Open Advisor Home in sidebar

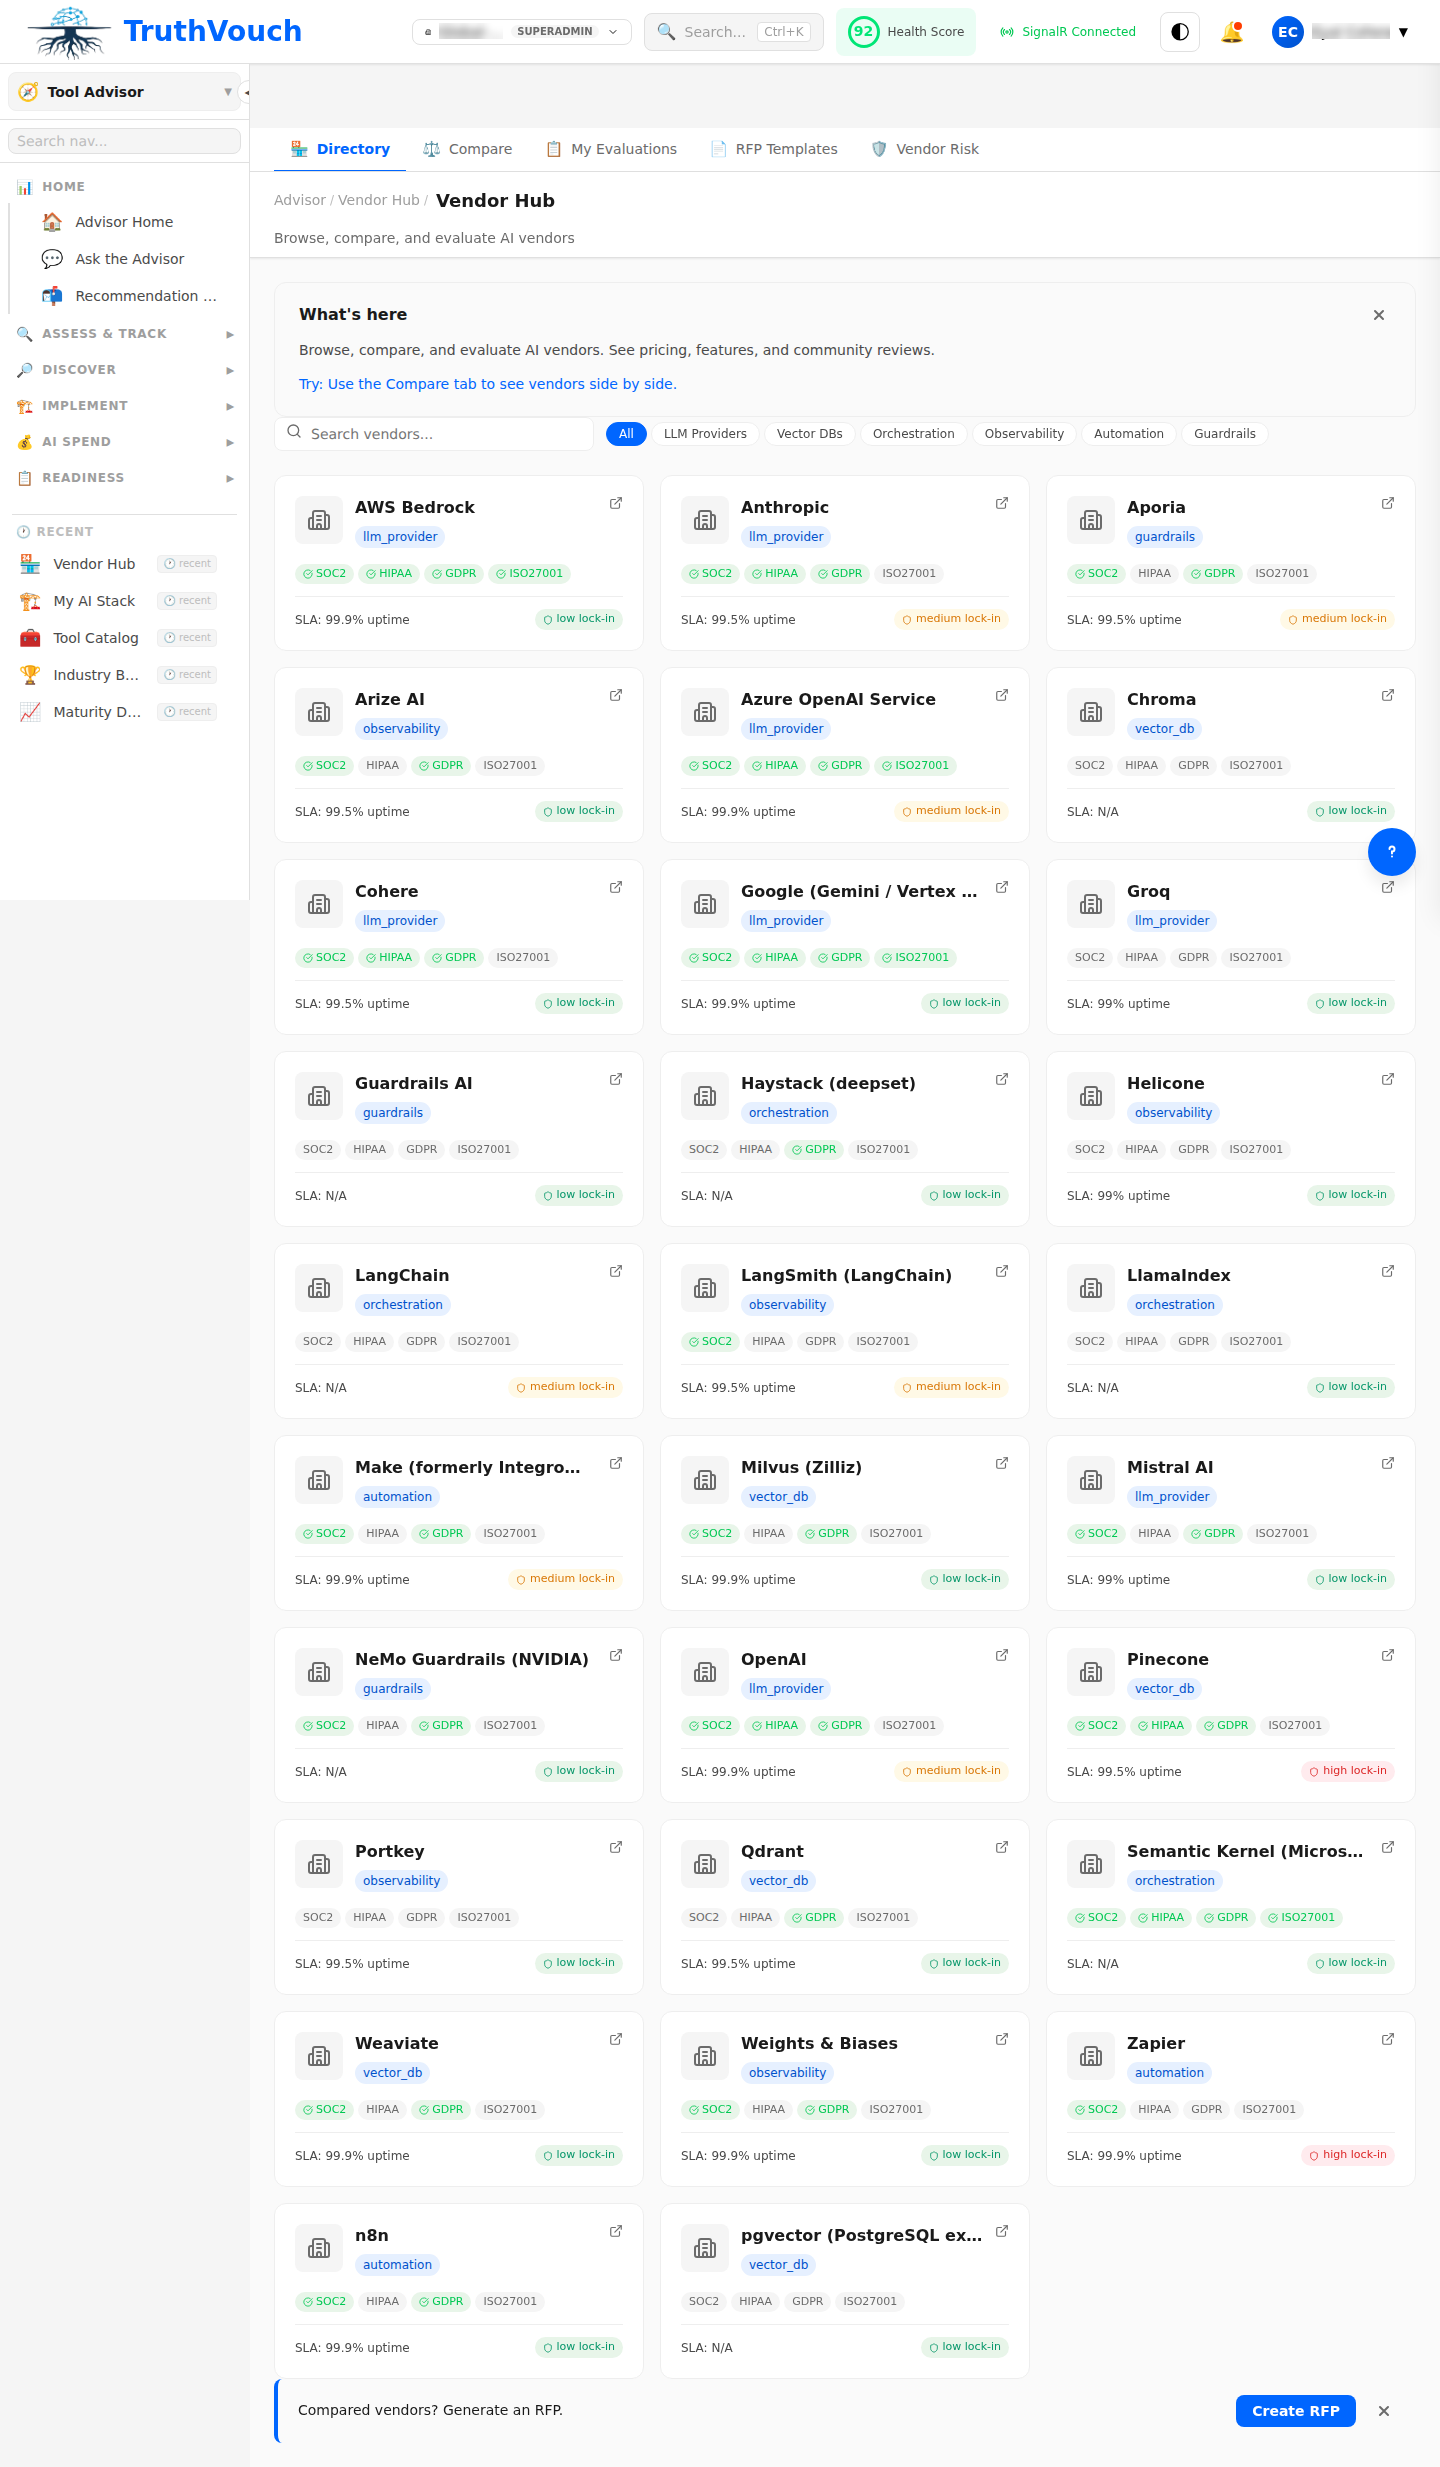point(124,222)
